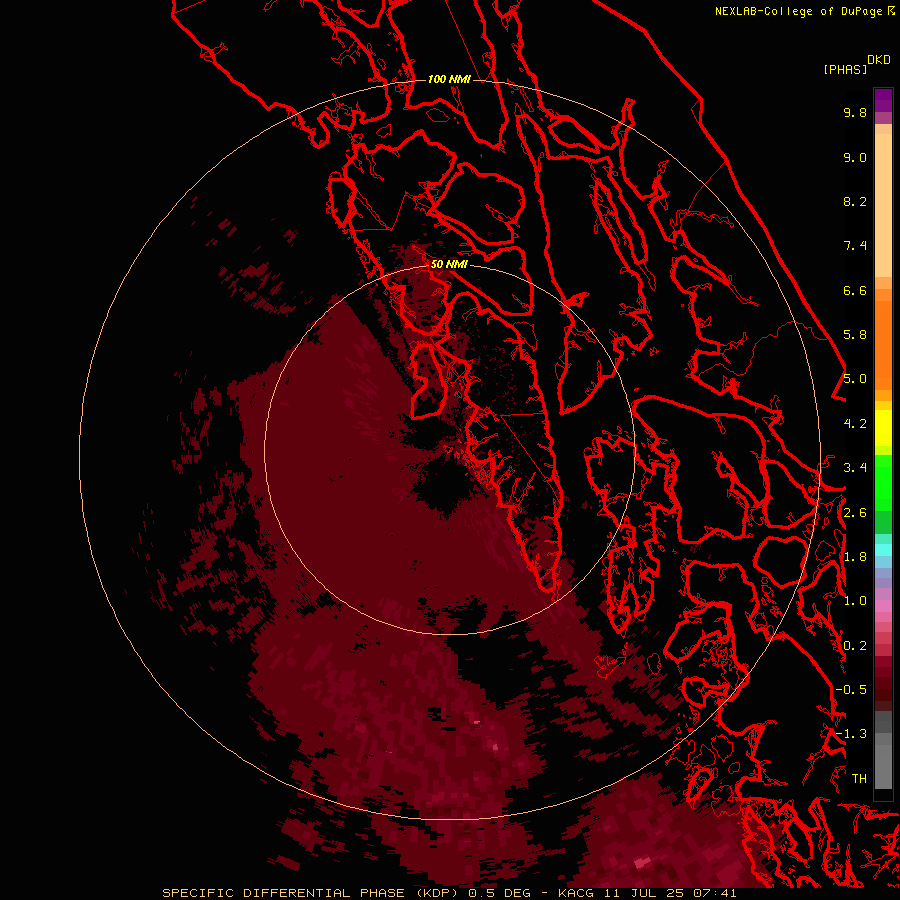Click the -1.3 value on color scale
The height and width of the screenshot is (900, 900).
click(851, 734)
